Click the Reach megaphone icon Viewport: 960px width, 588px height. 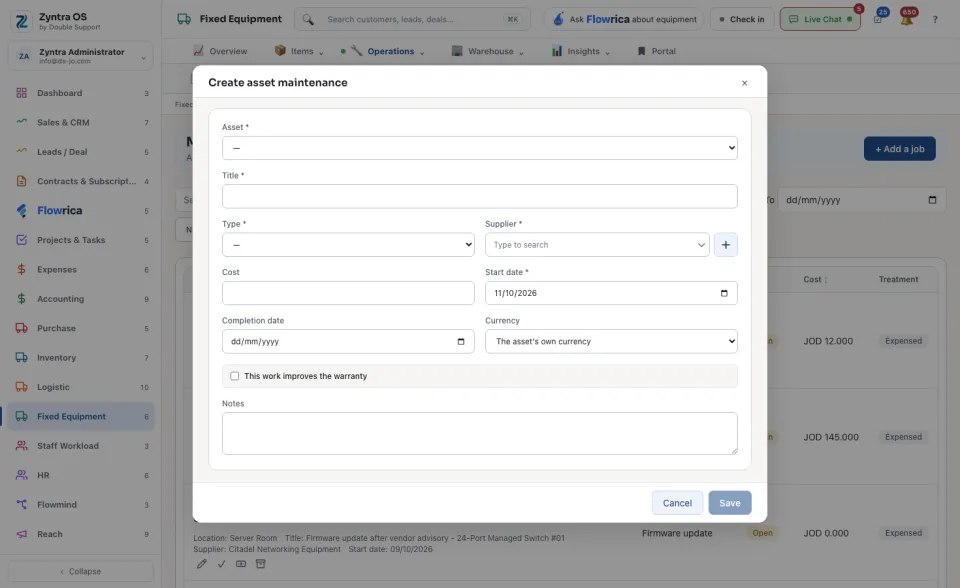21,534
